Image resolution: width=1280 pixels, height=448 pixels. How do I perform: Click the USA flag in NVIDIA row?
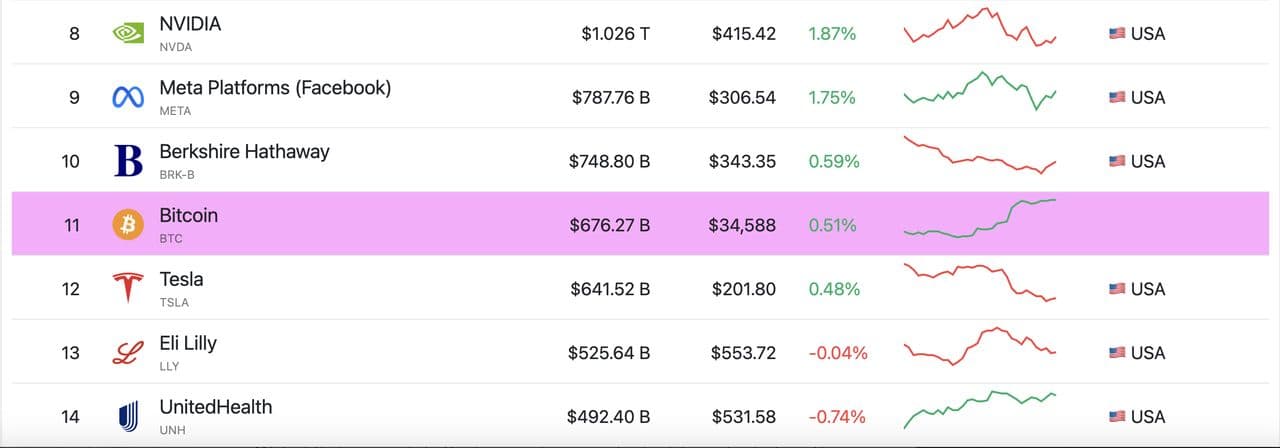click(x=1118, y=33)
